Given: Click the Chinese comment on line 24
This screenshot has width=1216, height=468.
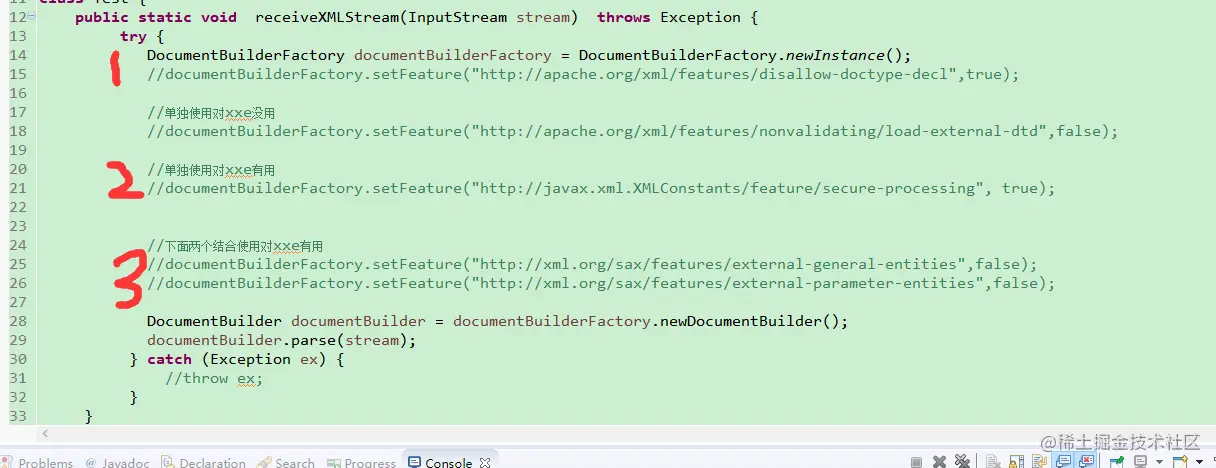Looking at the screenshot, I should pos(235,246).
